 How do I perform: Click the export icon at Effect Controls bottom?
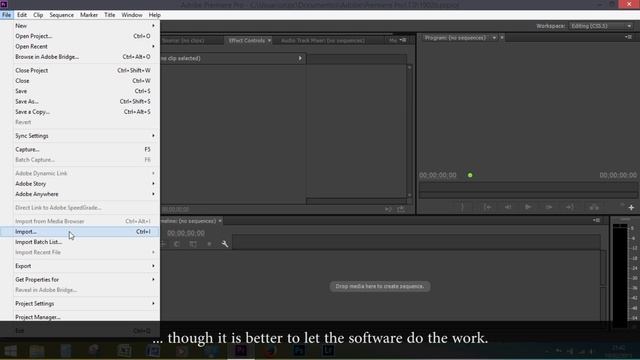(x=401, y=209)
